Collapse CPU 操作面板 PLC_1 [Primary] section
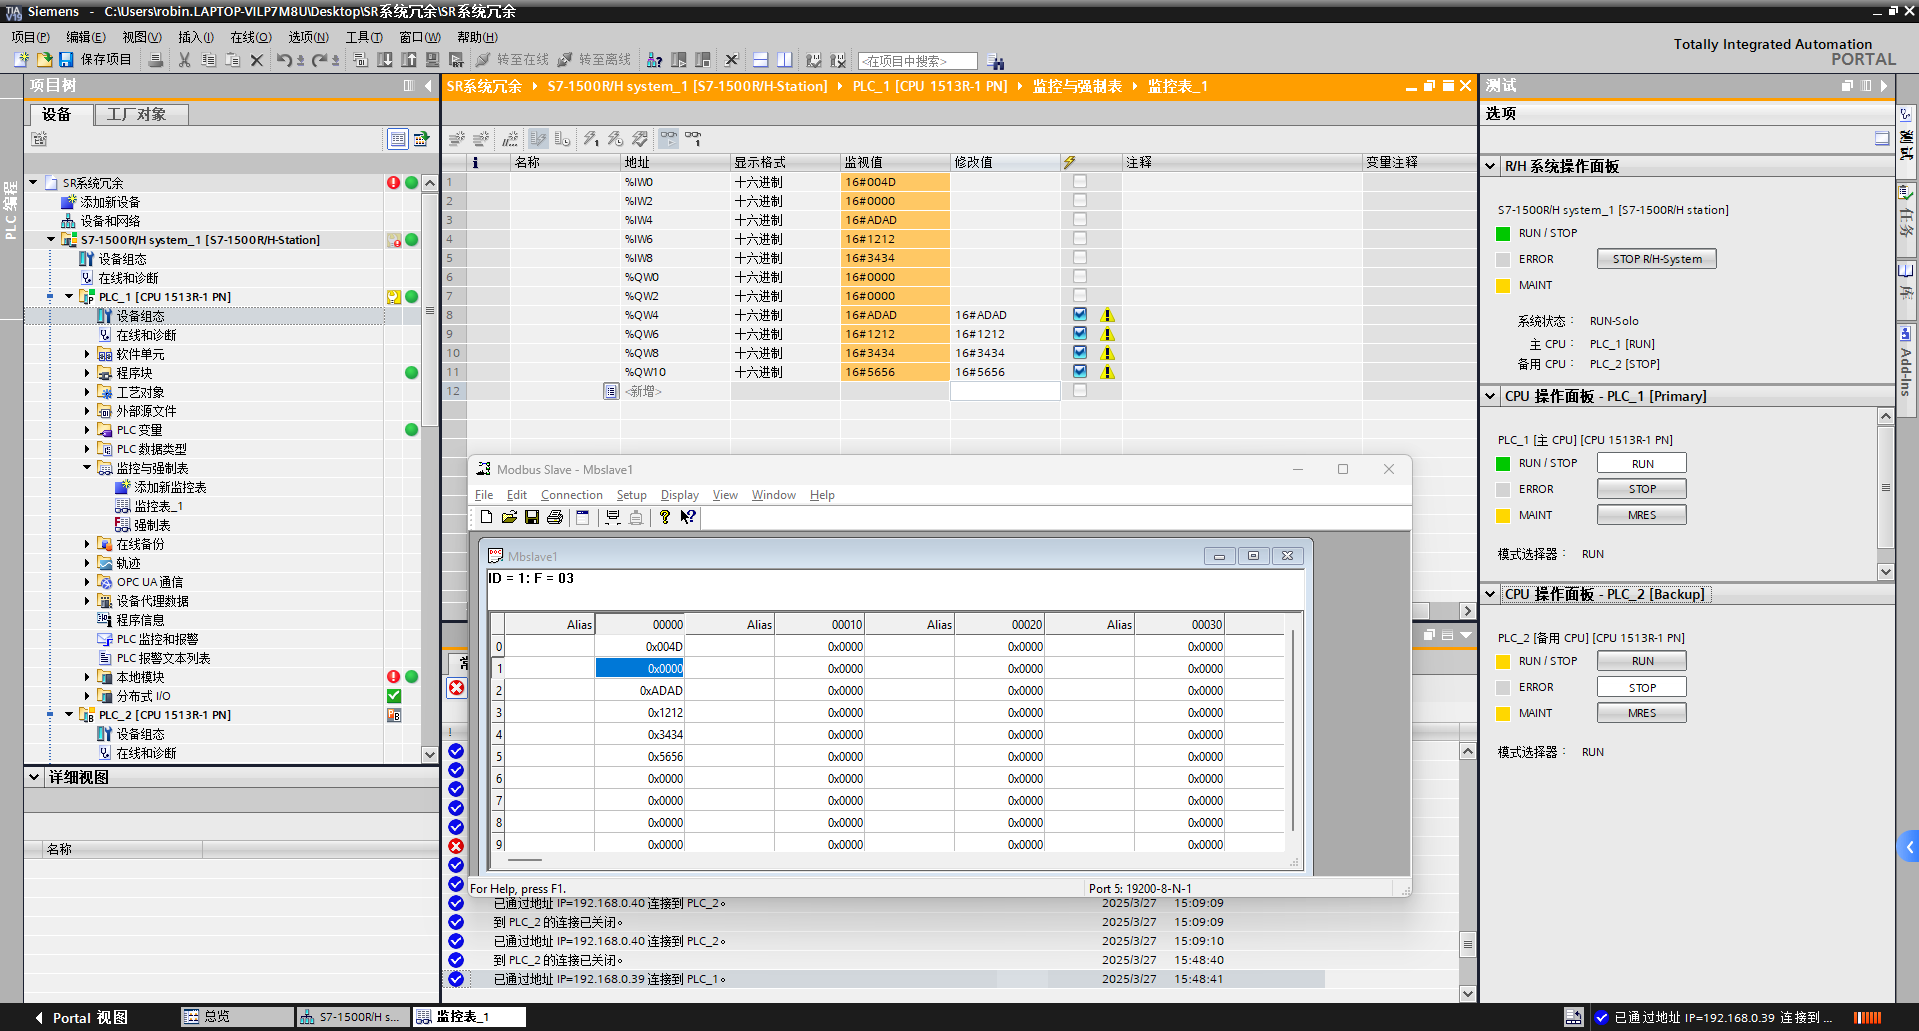Image resolution: width=1919 pixels, height=1031 pixels. point(1490,397)
